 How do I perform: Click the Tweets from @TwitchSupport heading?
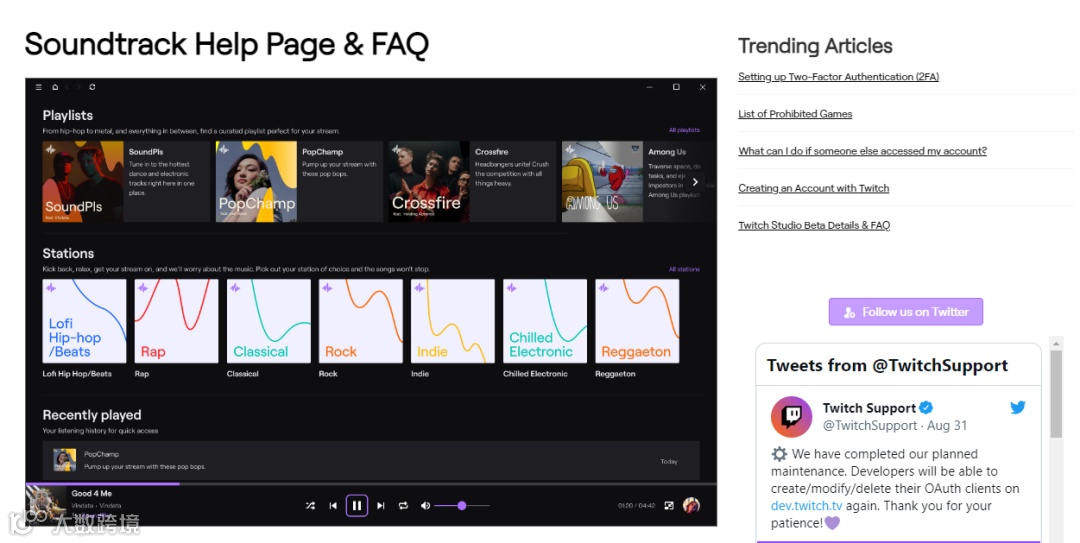(x=887, y=366)
